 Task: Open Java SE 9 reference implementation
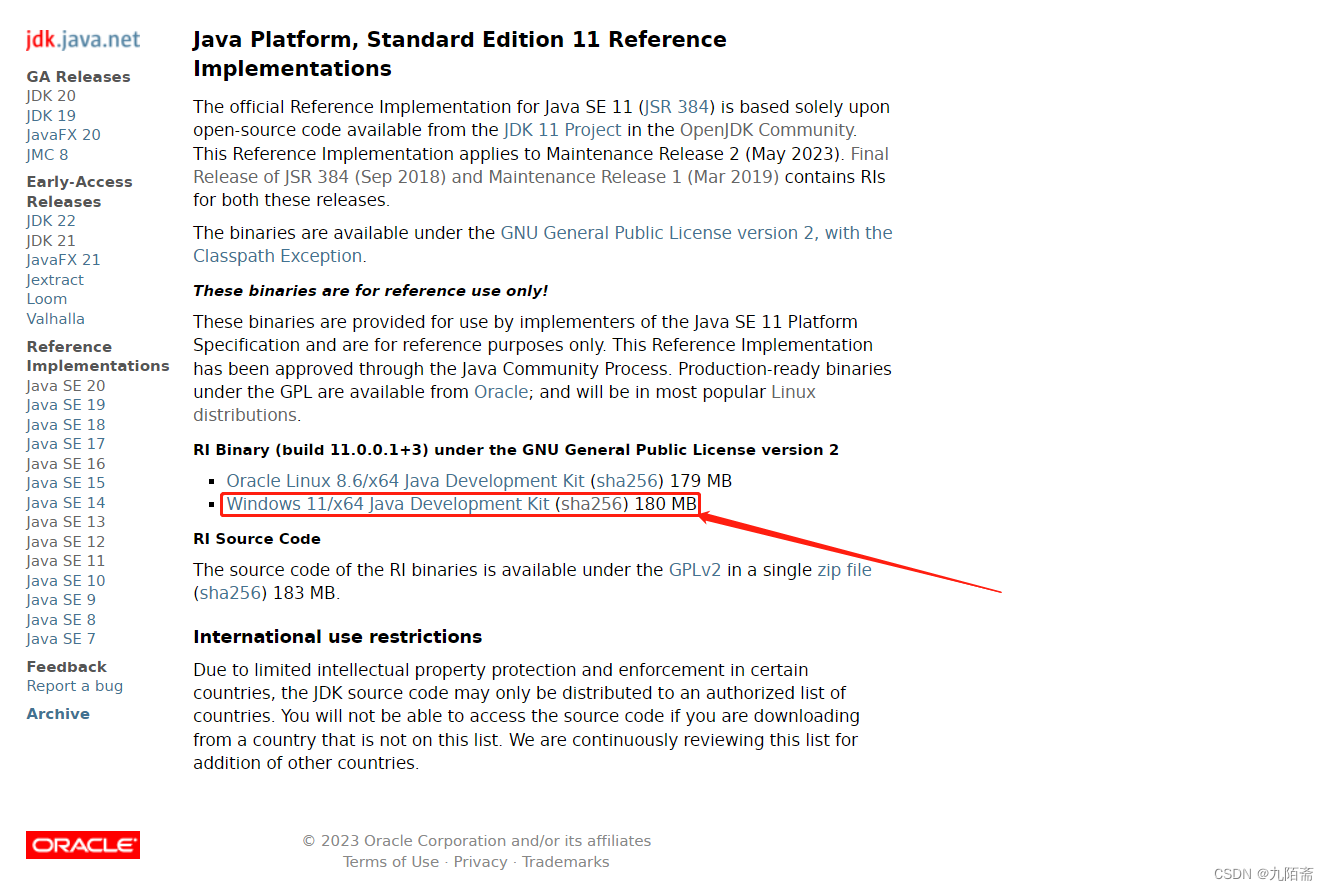(61, 600)
